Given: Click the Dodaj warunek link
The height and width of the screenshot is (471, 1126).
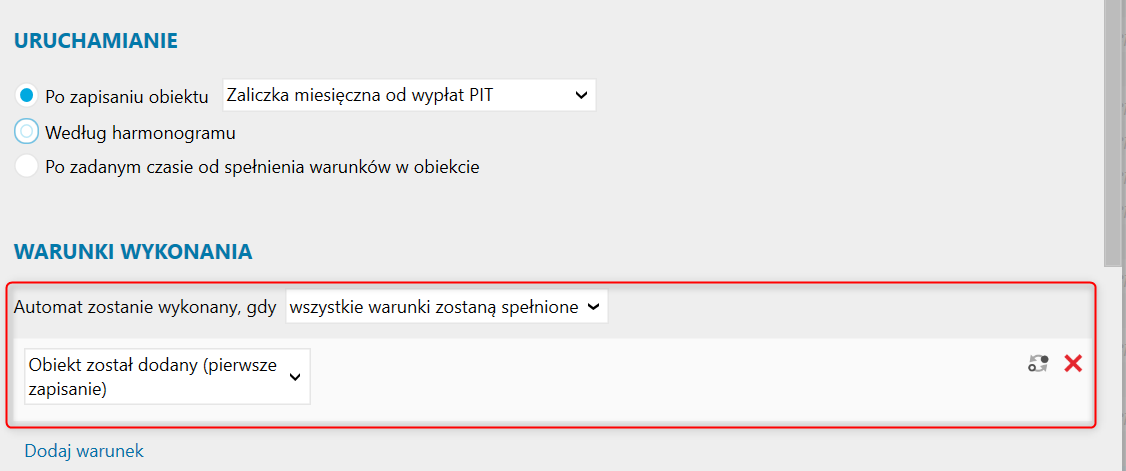Looking at the screenshot, I should [x=84, y=451].
